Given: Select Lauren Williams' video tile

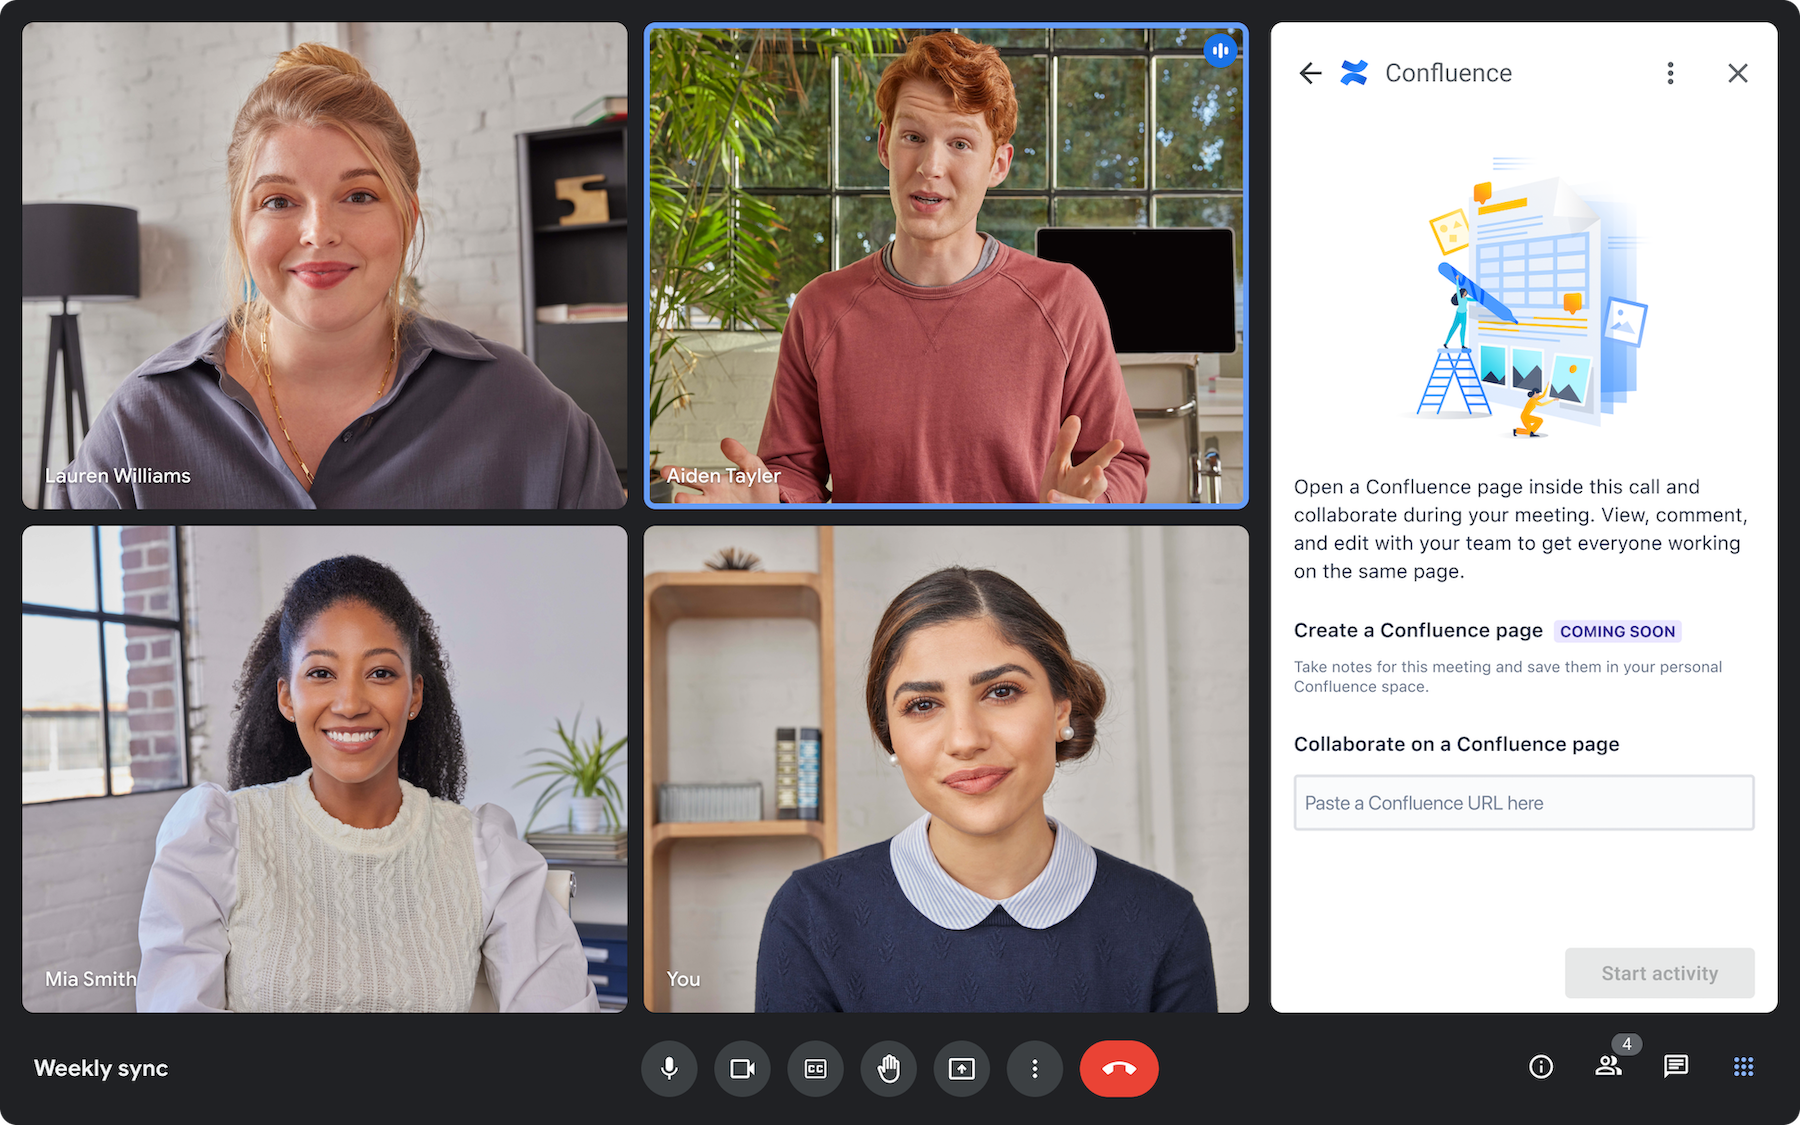Looking at the screenshot, I should (325, 266).
